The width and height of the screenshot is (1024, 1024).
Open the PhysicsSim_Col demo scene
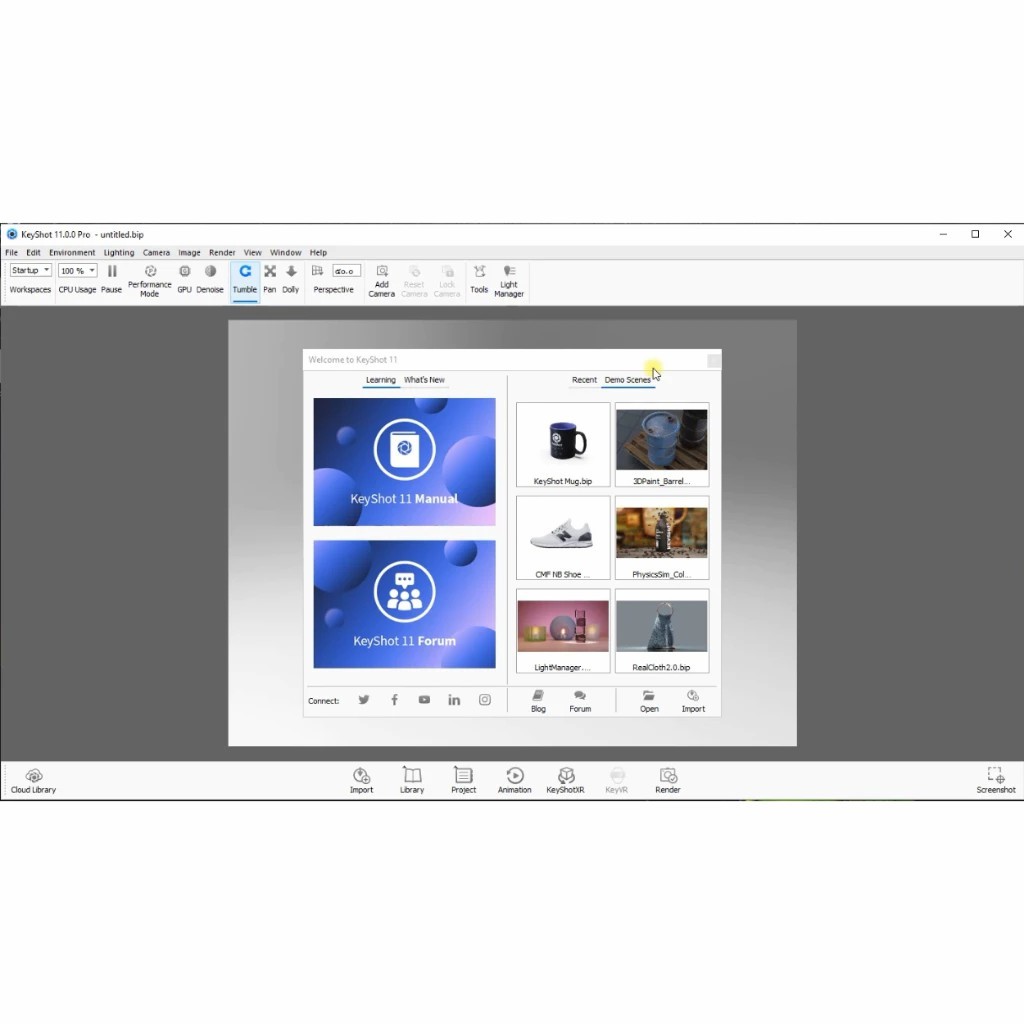coord(662,537)
